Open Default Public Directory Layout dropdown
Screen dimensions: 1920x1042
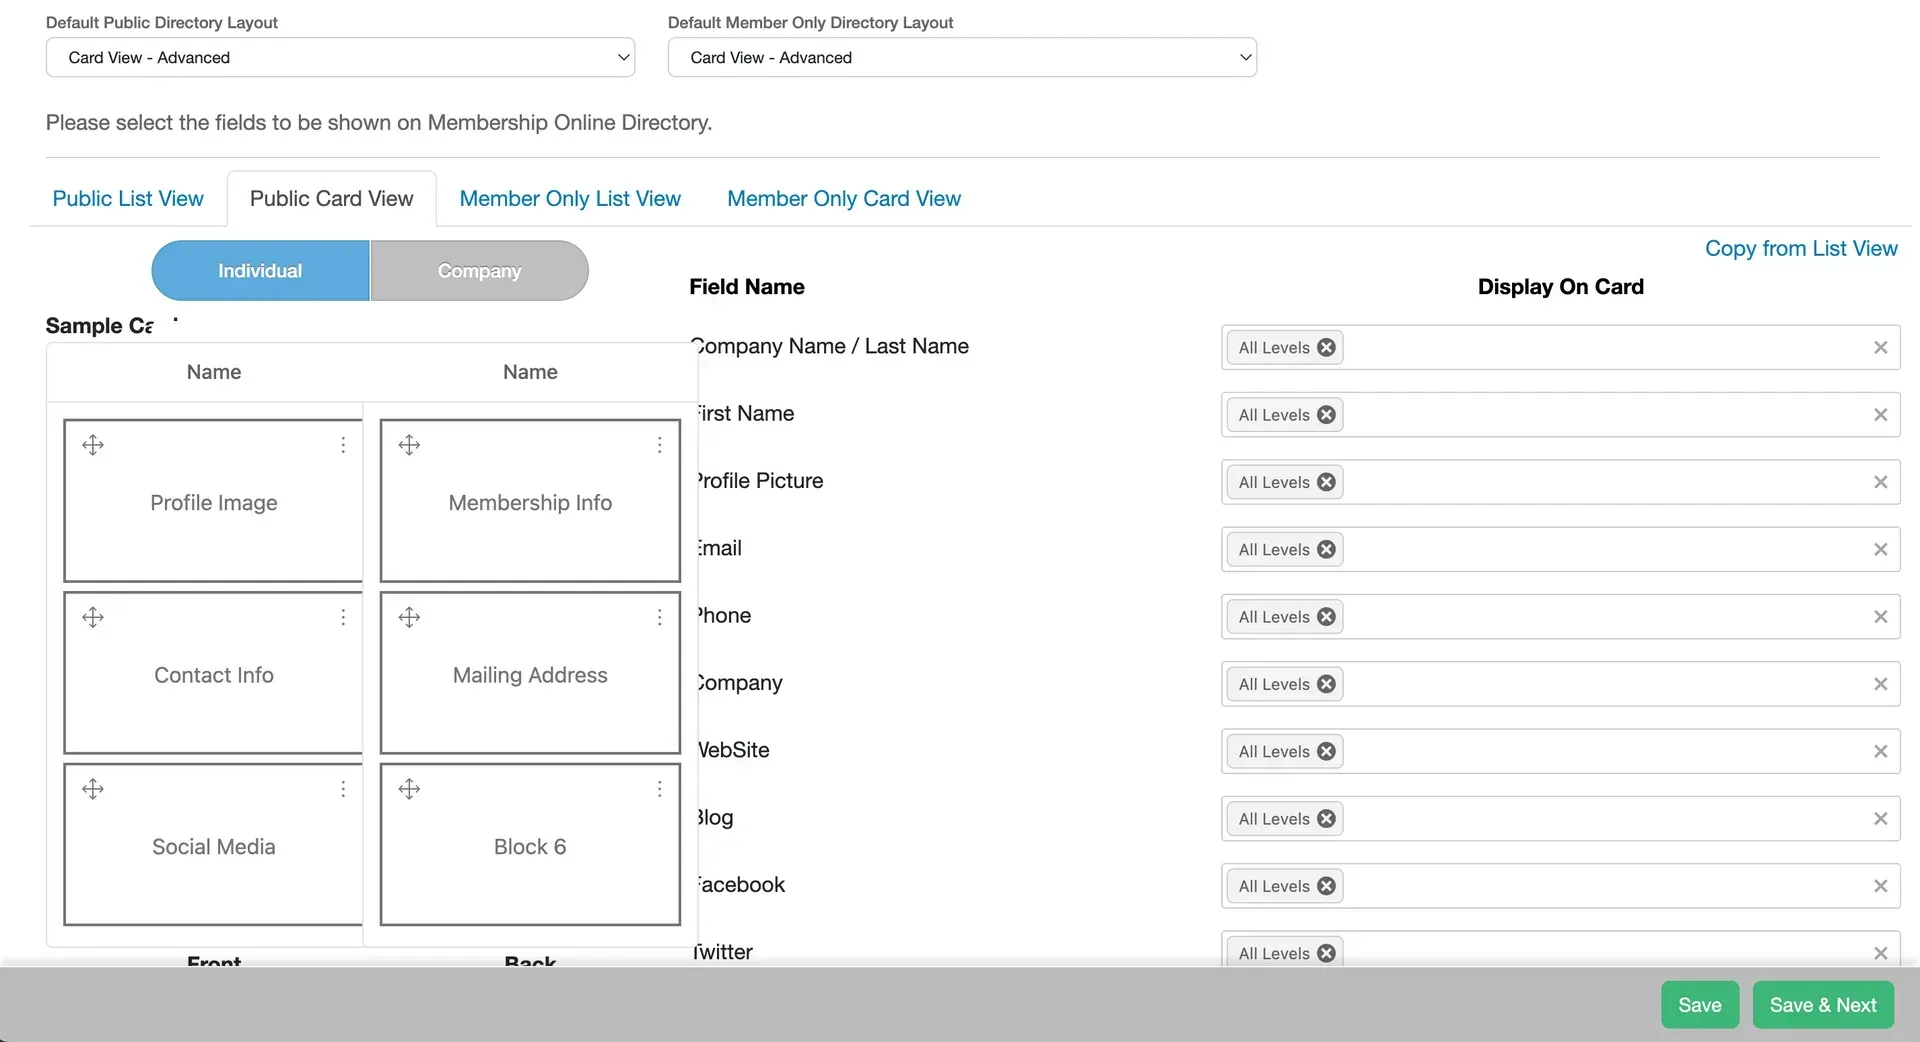coord(340,57)
